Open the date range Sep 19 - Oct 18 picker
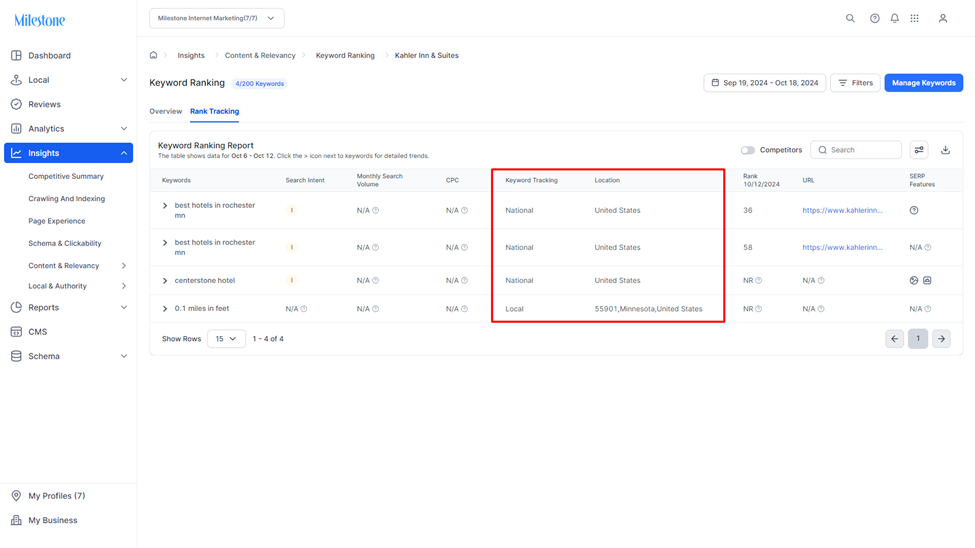975x548 pixels. click(x=764, y=83)
